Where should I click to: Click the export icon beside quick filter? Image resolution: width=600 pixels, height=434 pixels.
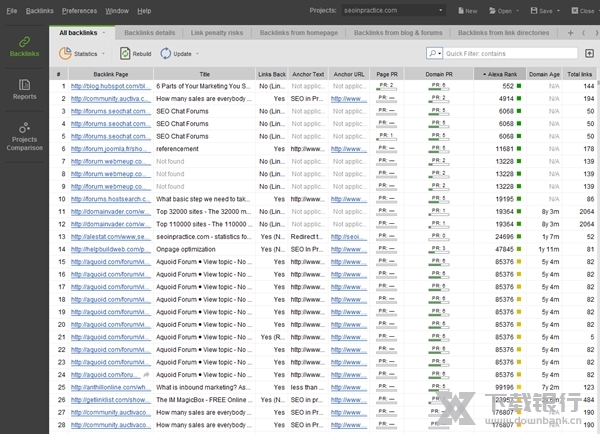click(x=589, y=53)
